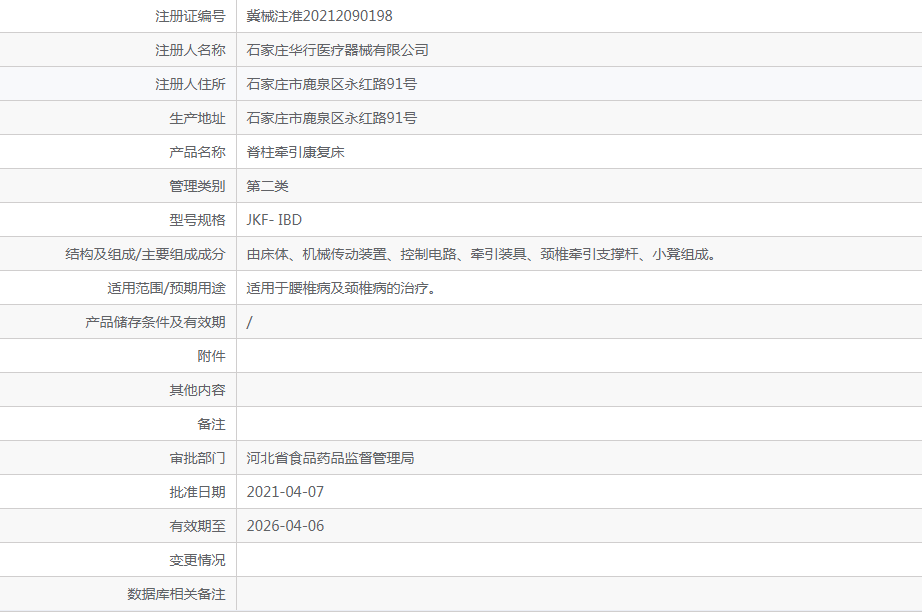The image size is (922, 615).
Task: Select the 型号规格 label
Action: [197, 220]
